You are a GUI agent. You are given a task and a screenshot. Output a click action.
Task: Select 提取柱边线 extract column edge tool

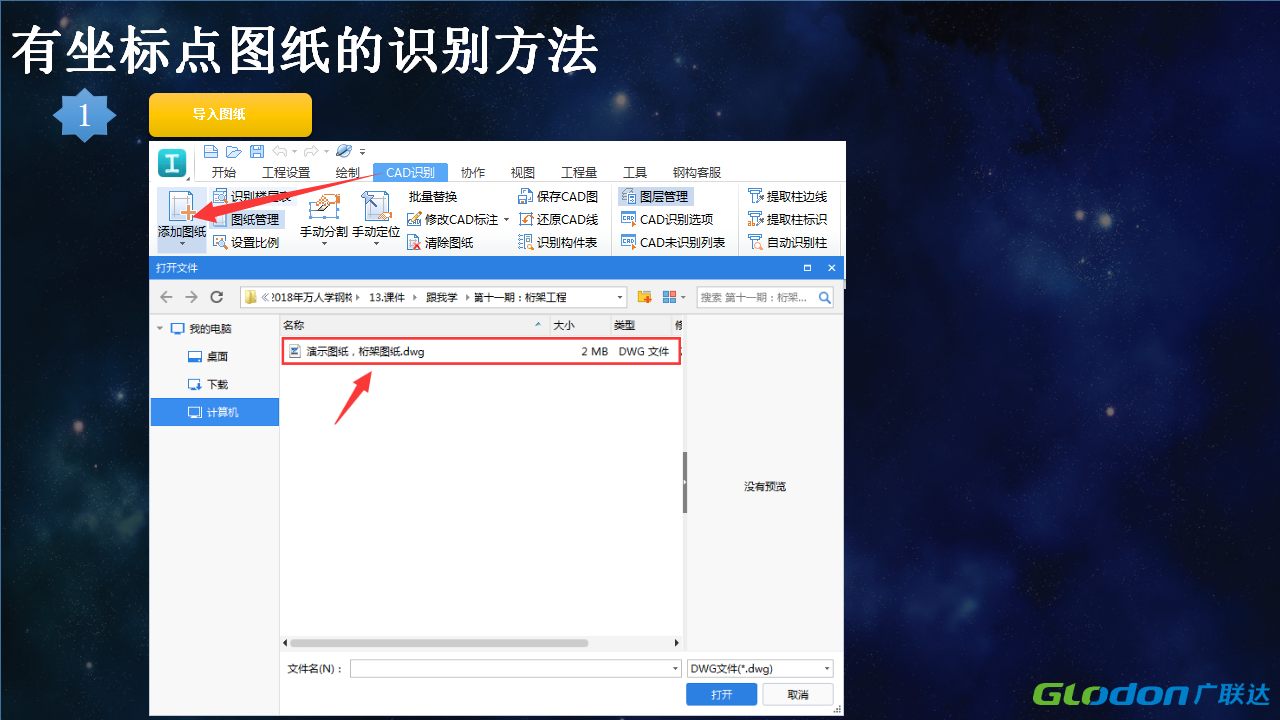[788, 197]
